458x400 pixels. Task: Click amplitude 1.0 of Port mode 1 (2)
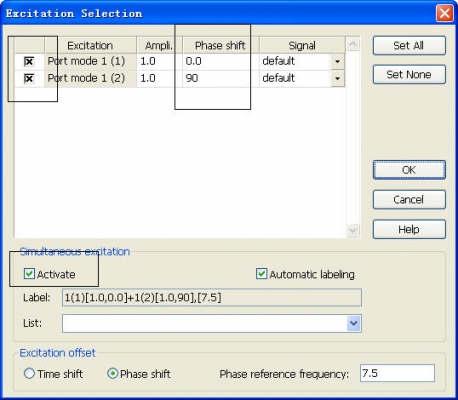pos(148,78)
